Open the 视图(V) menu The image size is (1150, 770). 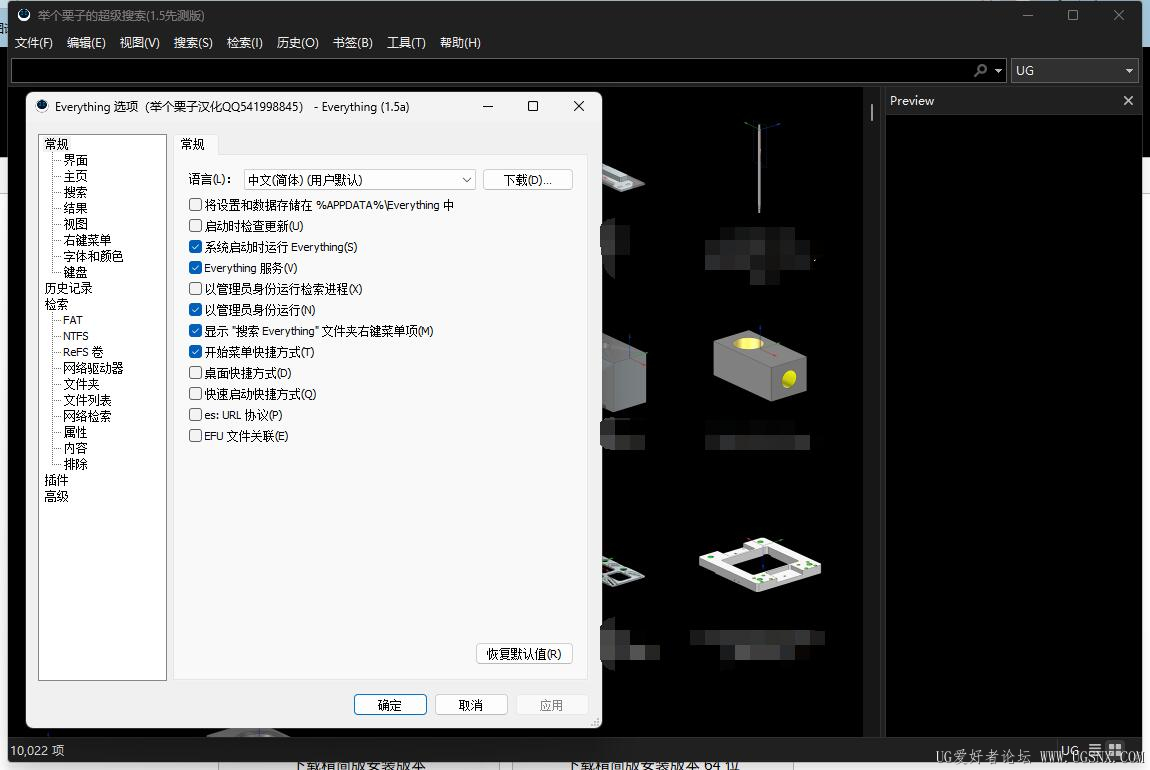pyautogui.click(x=139, y=43)
